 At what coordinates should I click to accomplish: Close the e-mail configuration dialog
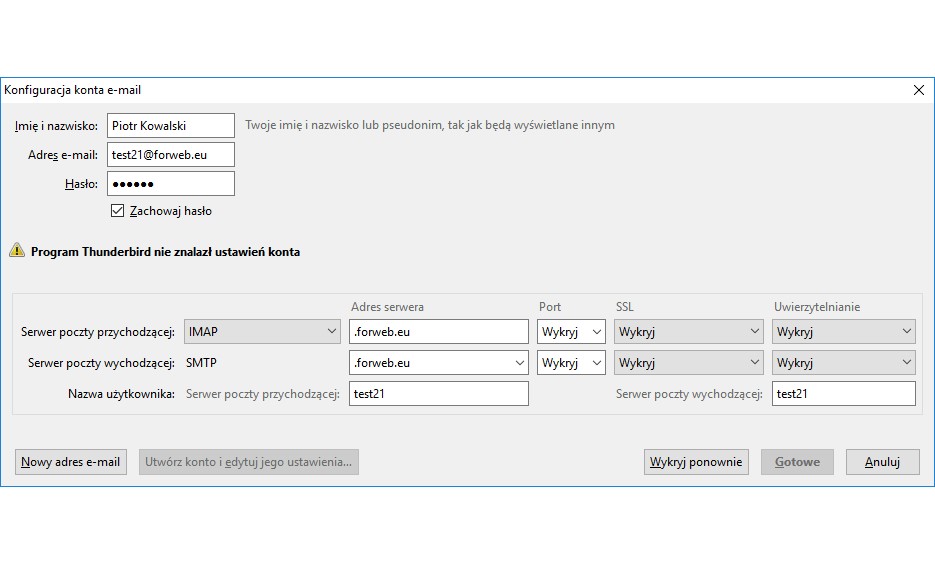[x=919, y=90]
